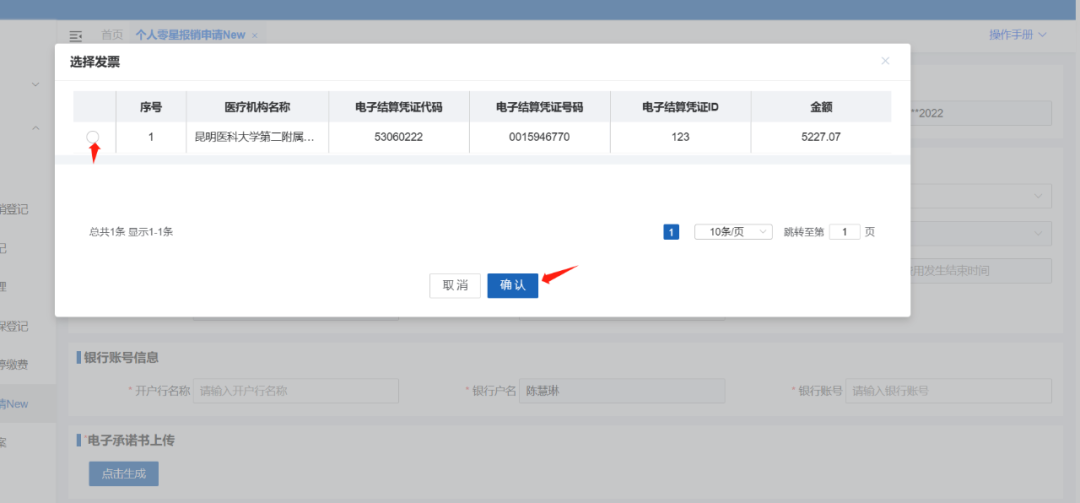Click pagination page number 1
Screen dimensions: 1080x503
click(x=671, y=232)
